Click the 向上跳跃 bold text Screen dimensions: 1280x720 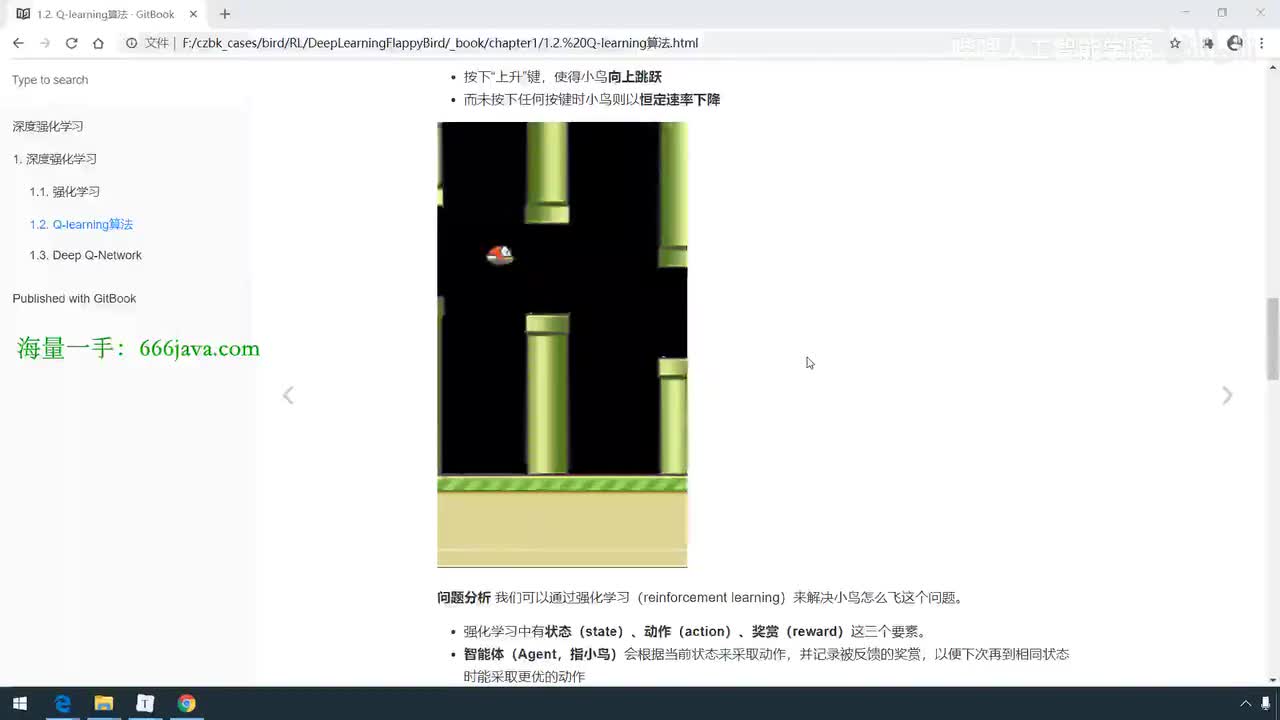coord(635,76)
